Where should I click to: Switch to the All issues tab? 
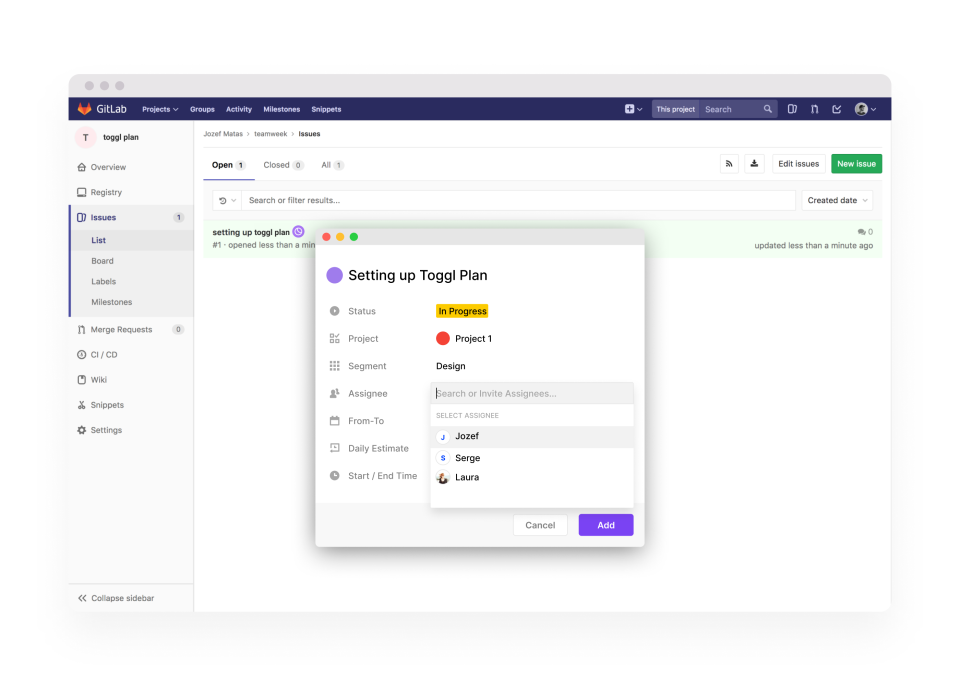click(332, 165)
